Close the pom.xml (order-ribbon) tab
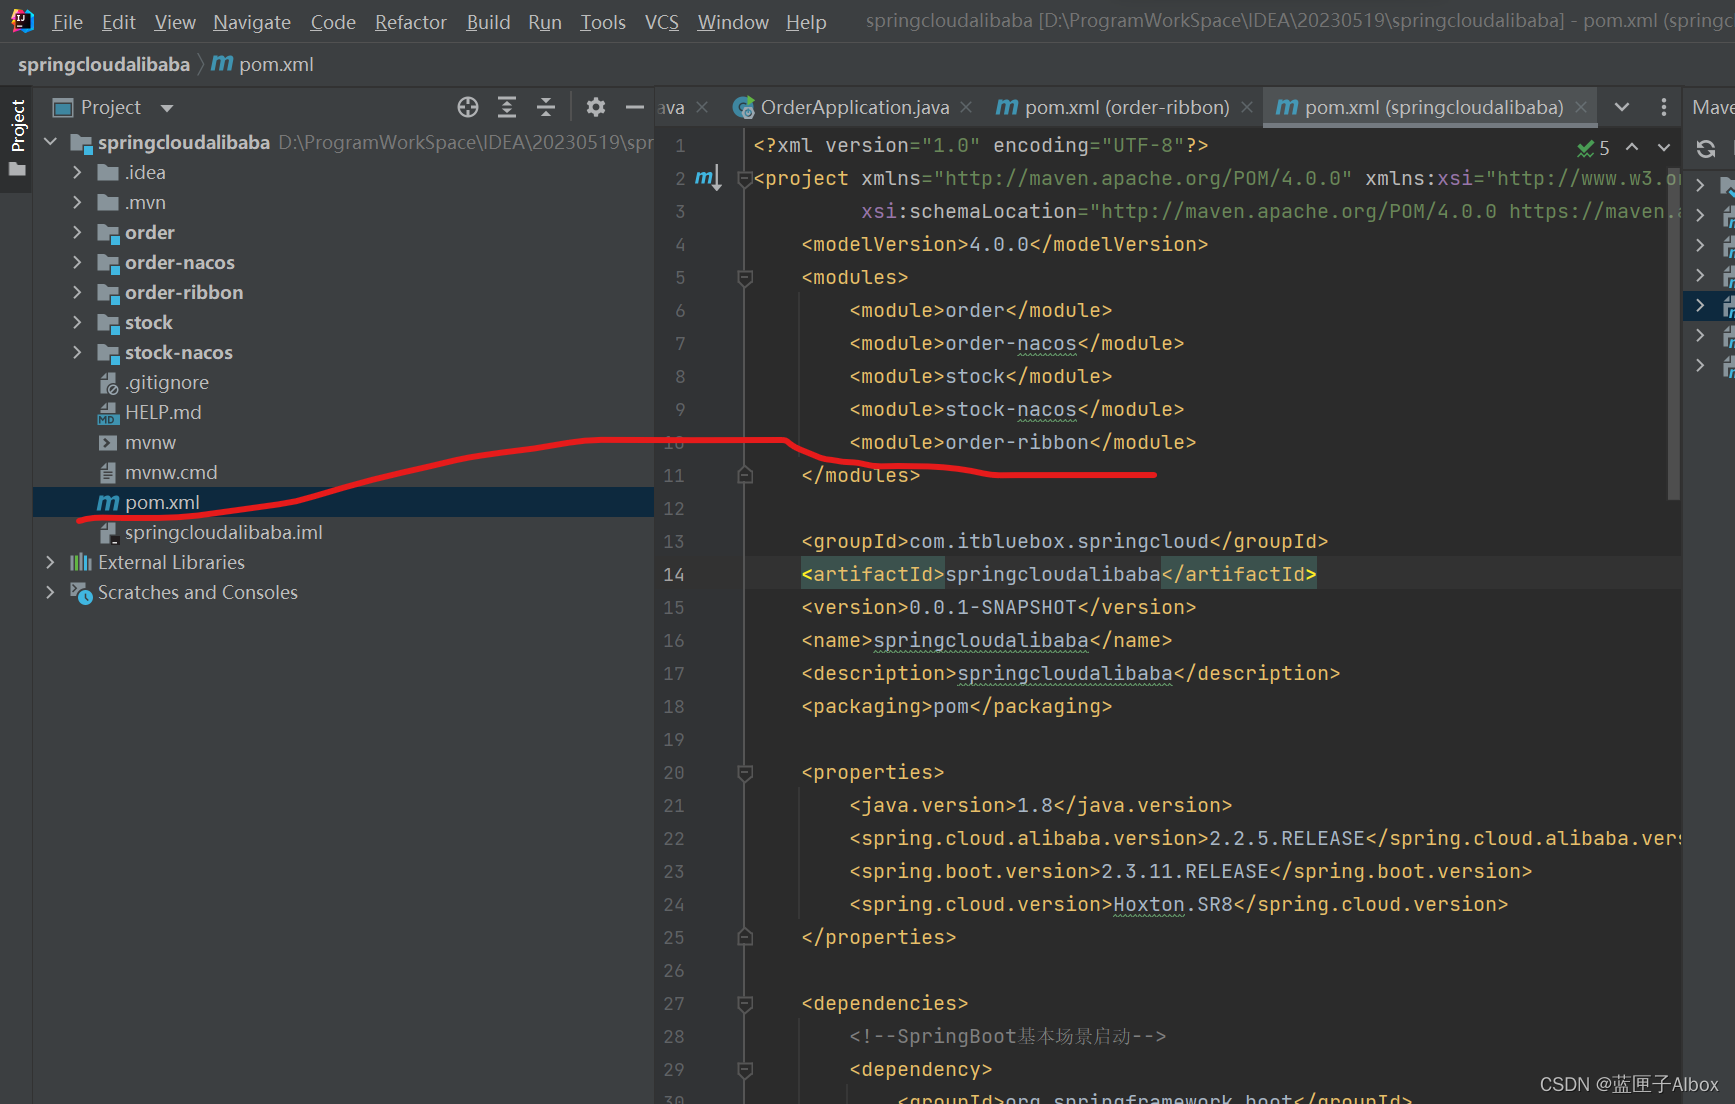This screenshot has width=1735, height=1104. tap(1246, 107)
